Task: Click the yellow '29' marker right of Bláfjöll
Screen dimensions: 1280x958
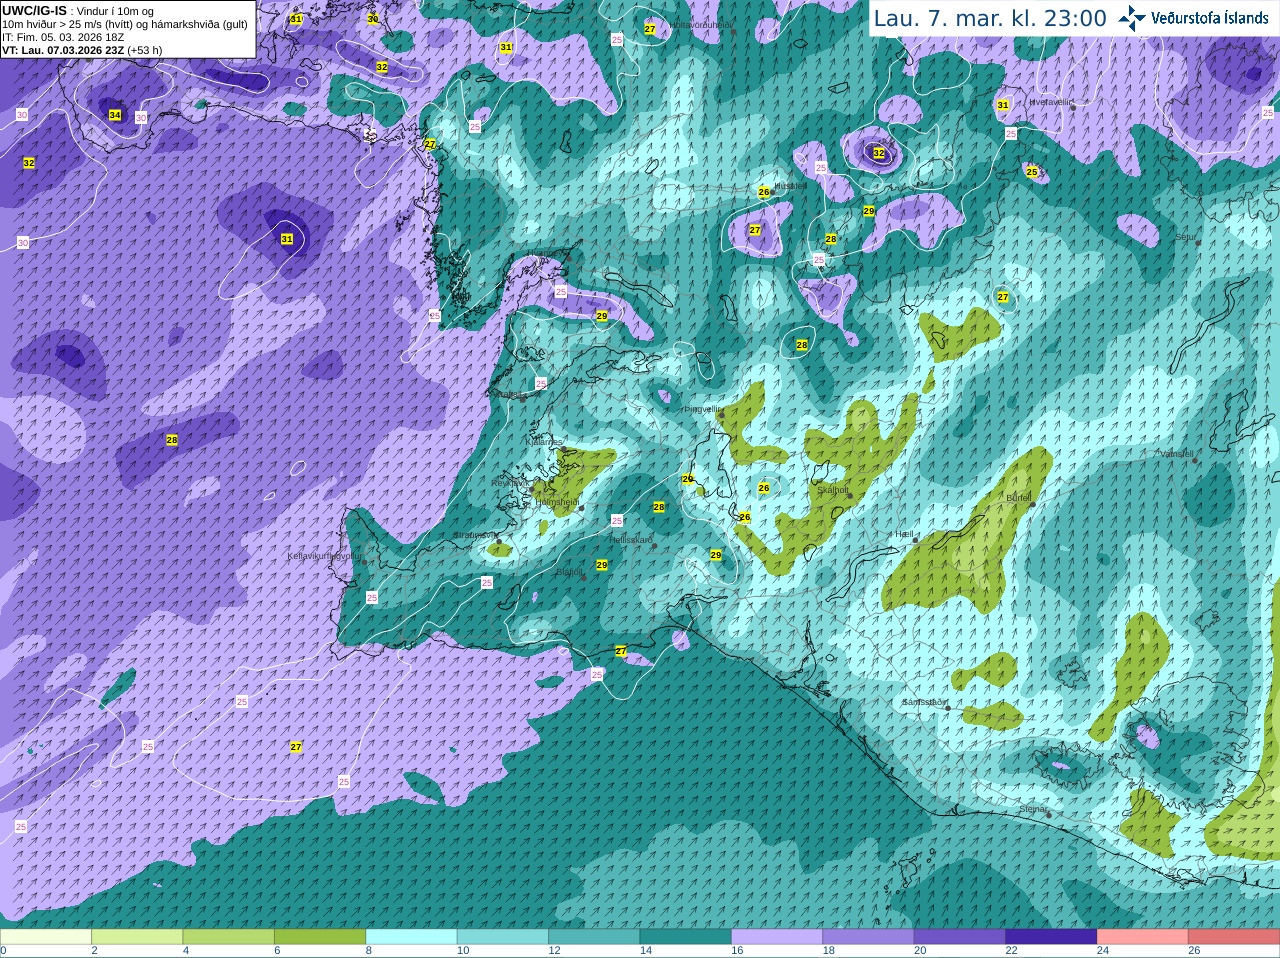Action: point(602,565)
